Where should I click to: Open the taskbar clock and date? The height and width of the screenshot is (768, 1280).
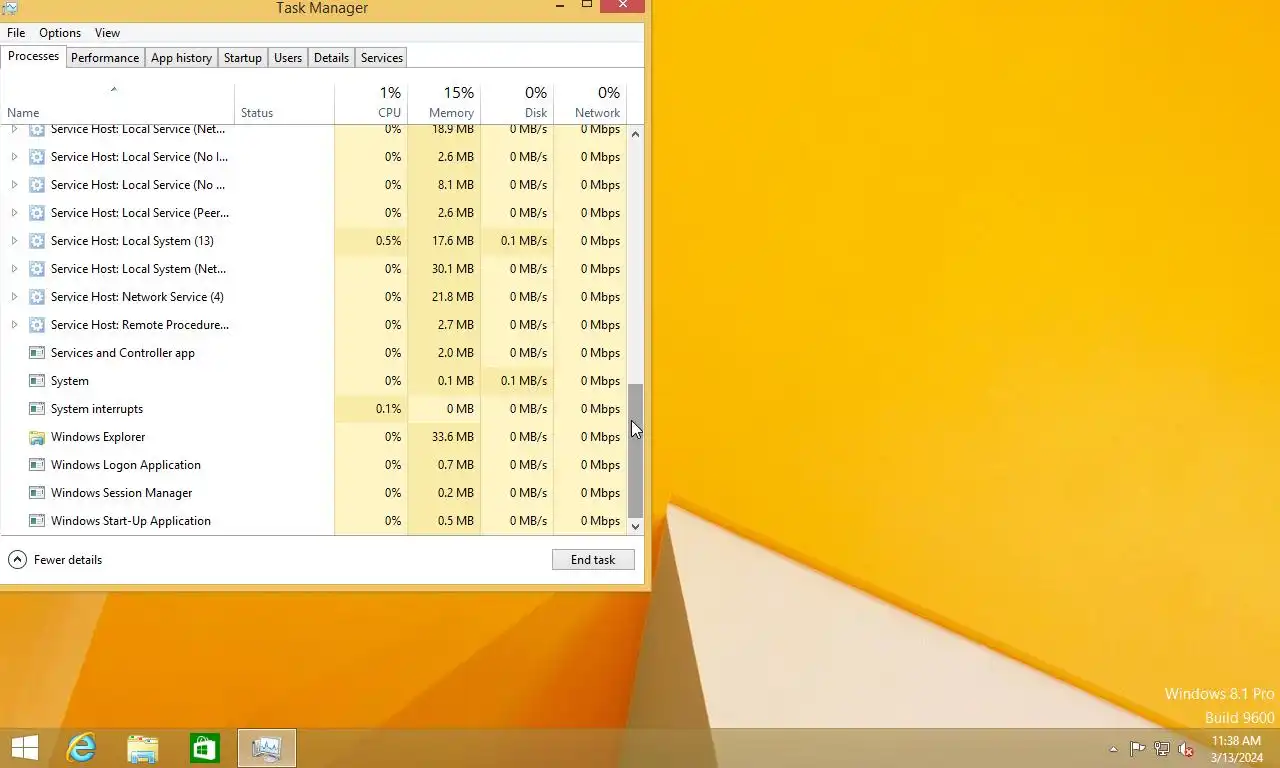coord(1236,749)
